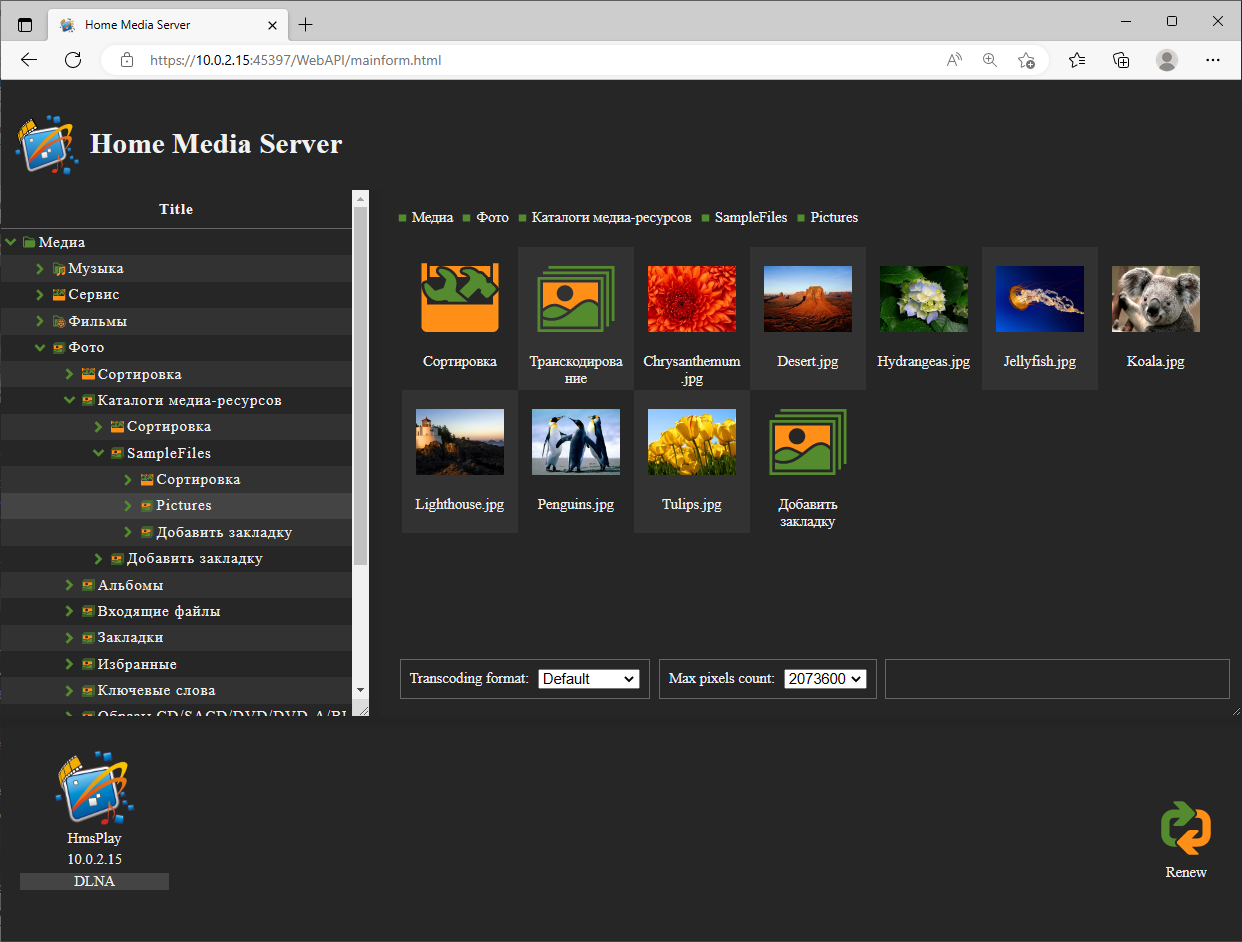Open the Сортировка tools icon in grid
Image resolution: width=1242 pixels, height=942 pixels.
460,298
